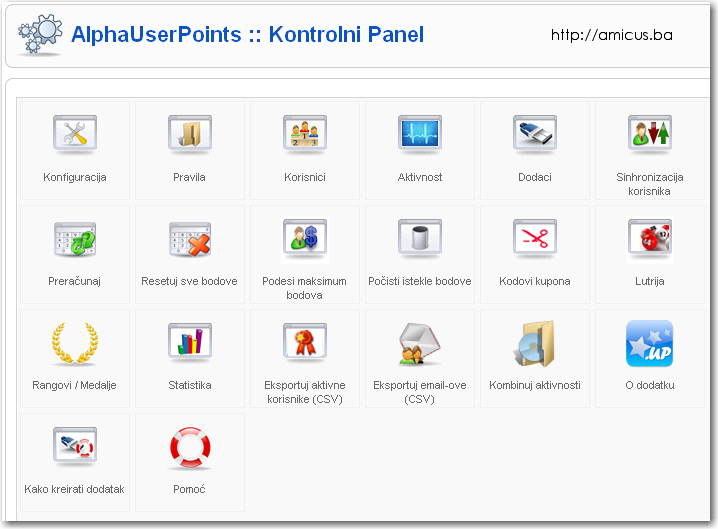Open the Pravila folder icon
Screen dimensions: 718x529
coord(190,133)
